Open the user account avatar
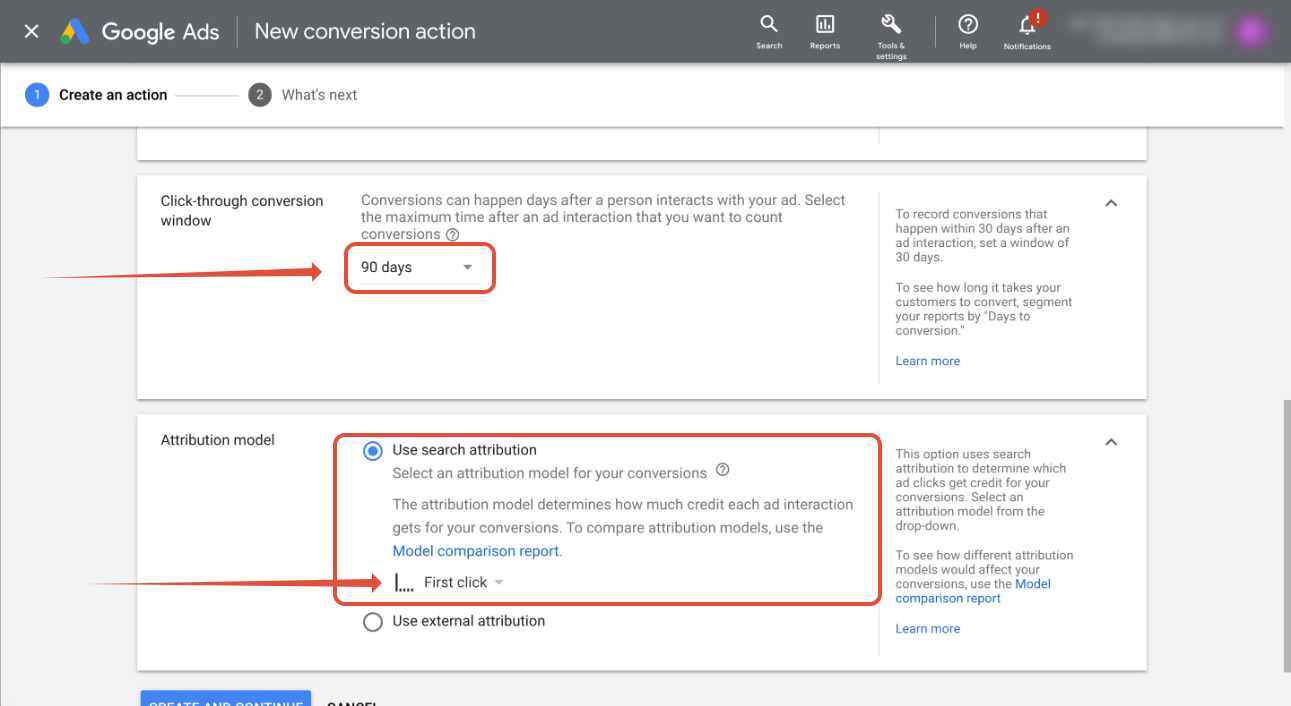The width and height of the screenshot is (1291, 706). point(1251,31)
